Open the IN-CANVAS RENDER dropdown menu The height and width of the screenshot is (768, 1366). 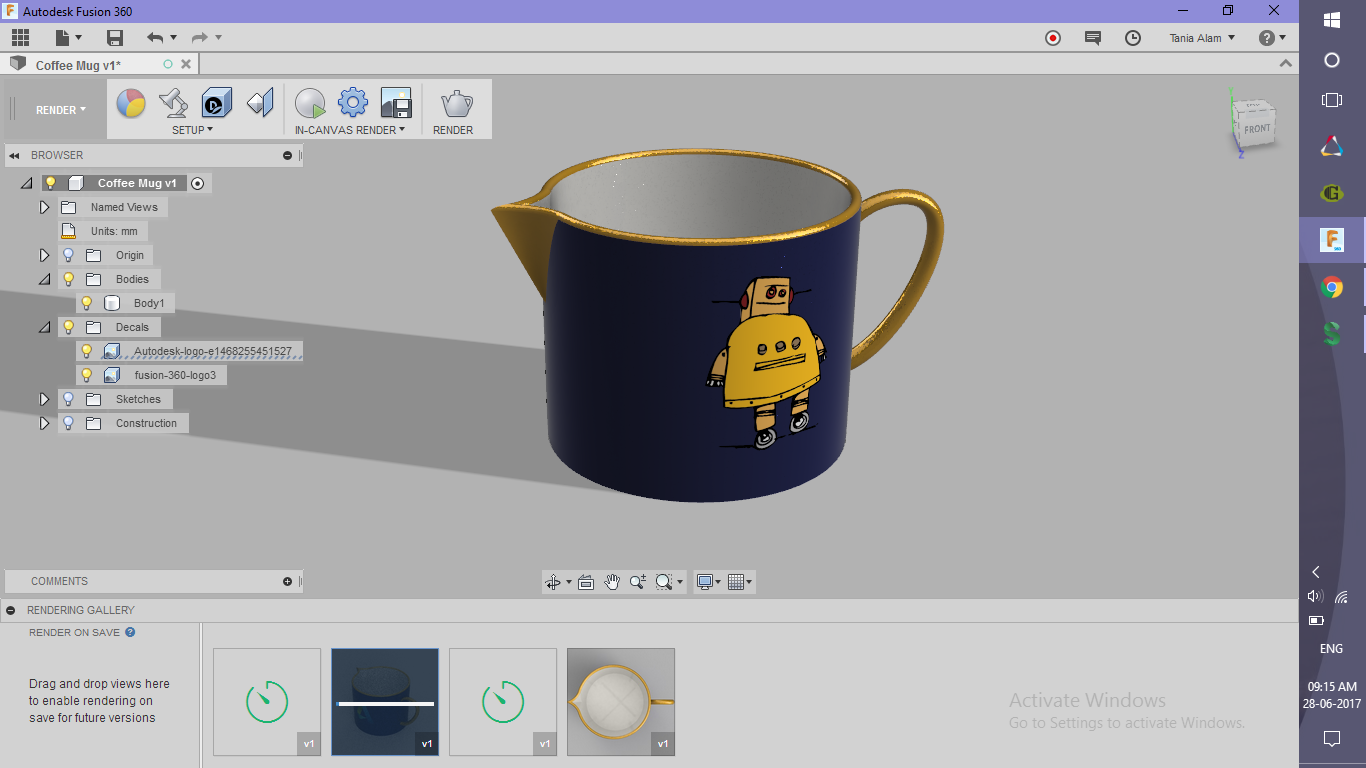coord(350,130)
